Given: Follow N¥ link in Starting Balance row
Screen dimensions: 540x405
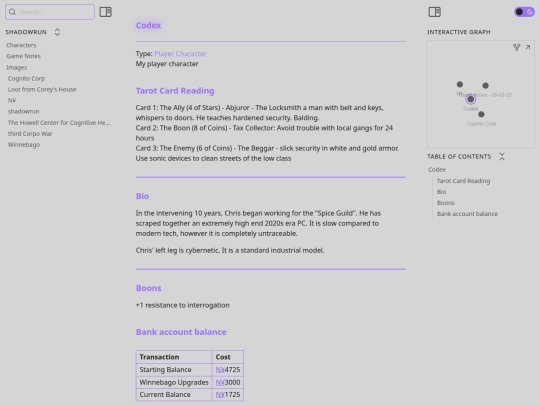Looking at the screenshot, I should [220, 370].
